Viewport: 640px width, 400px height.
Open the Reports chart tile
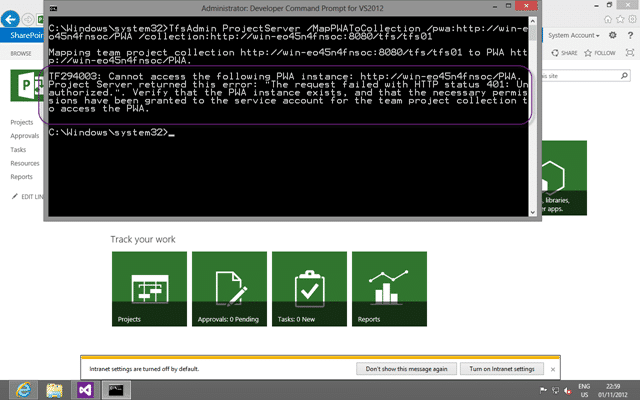click(x=389, y=289)
